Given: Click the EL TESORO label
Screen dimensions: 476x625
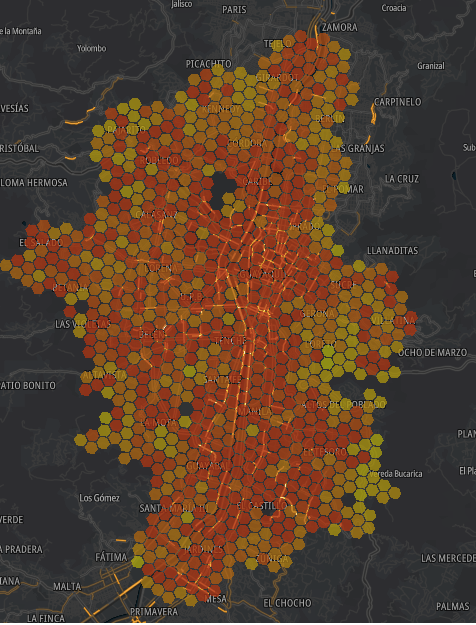Looking at the screenshot, I should pos(325,452).
